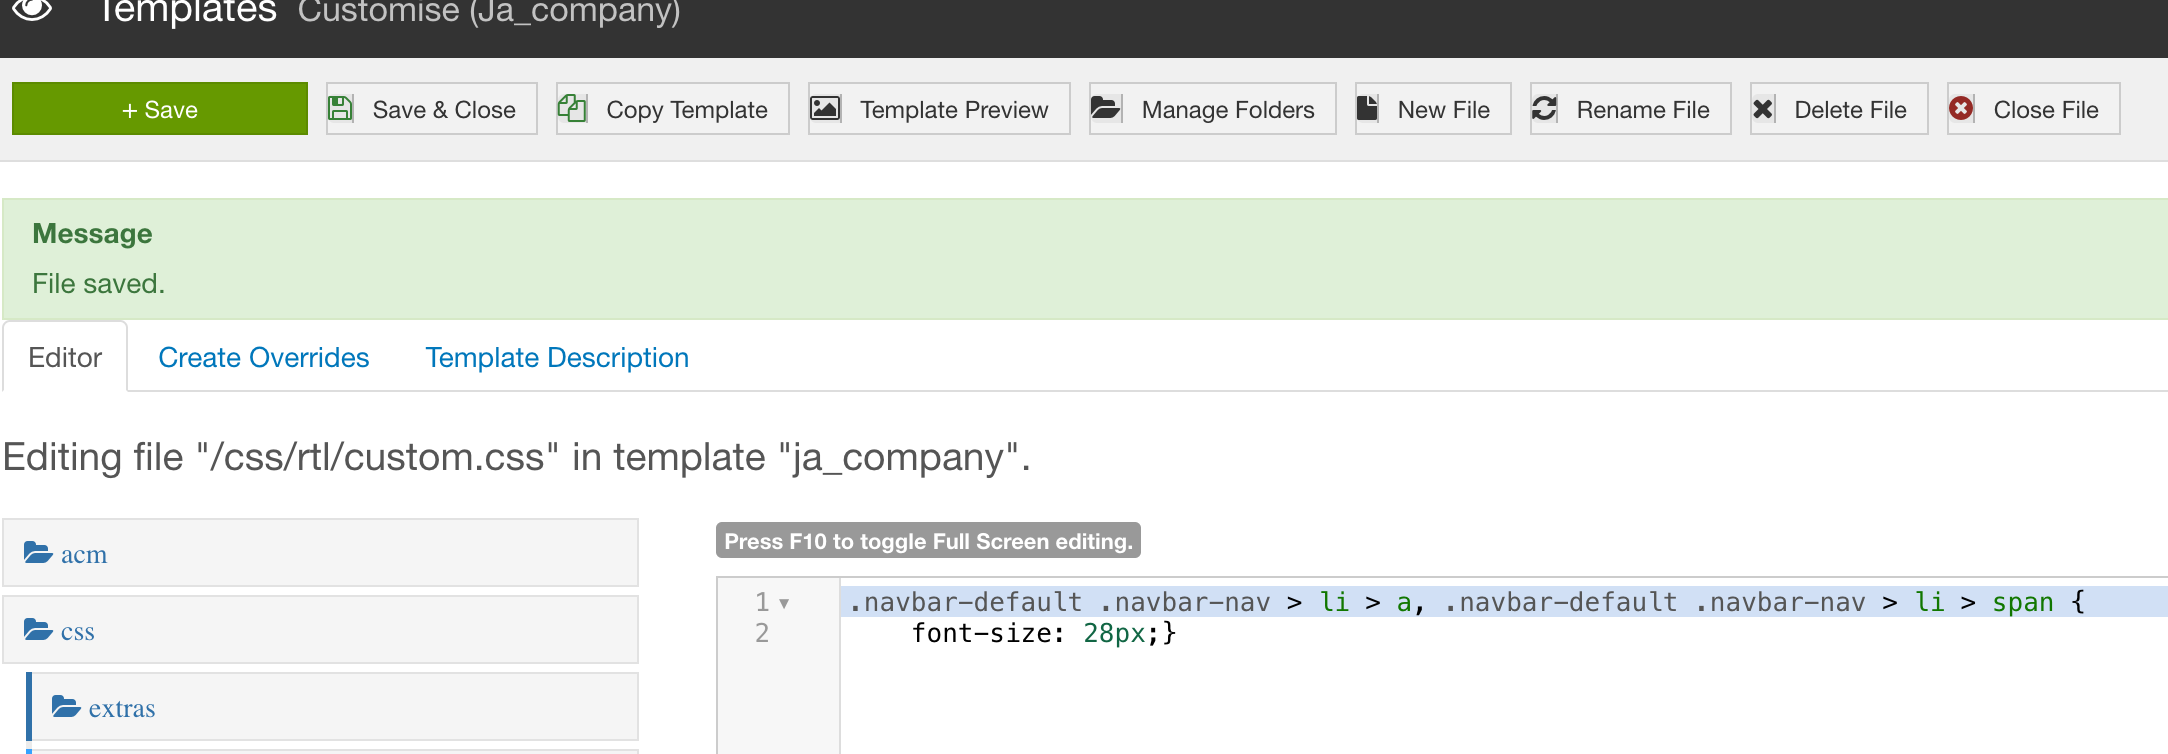Click line number 2 in the gutter

[x=762, y=634]
